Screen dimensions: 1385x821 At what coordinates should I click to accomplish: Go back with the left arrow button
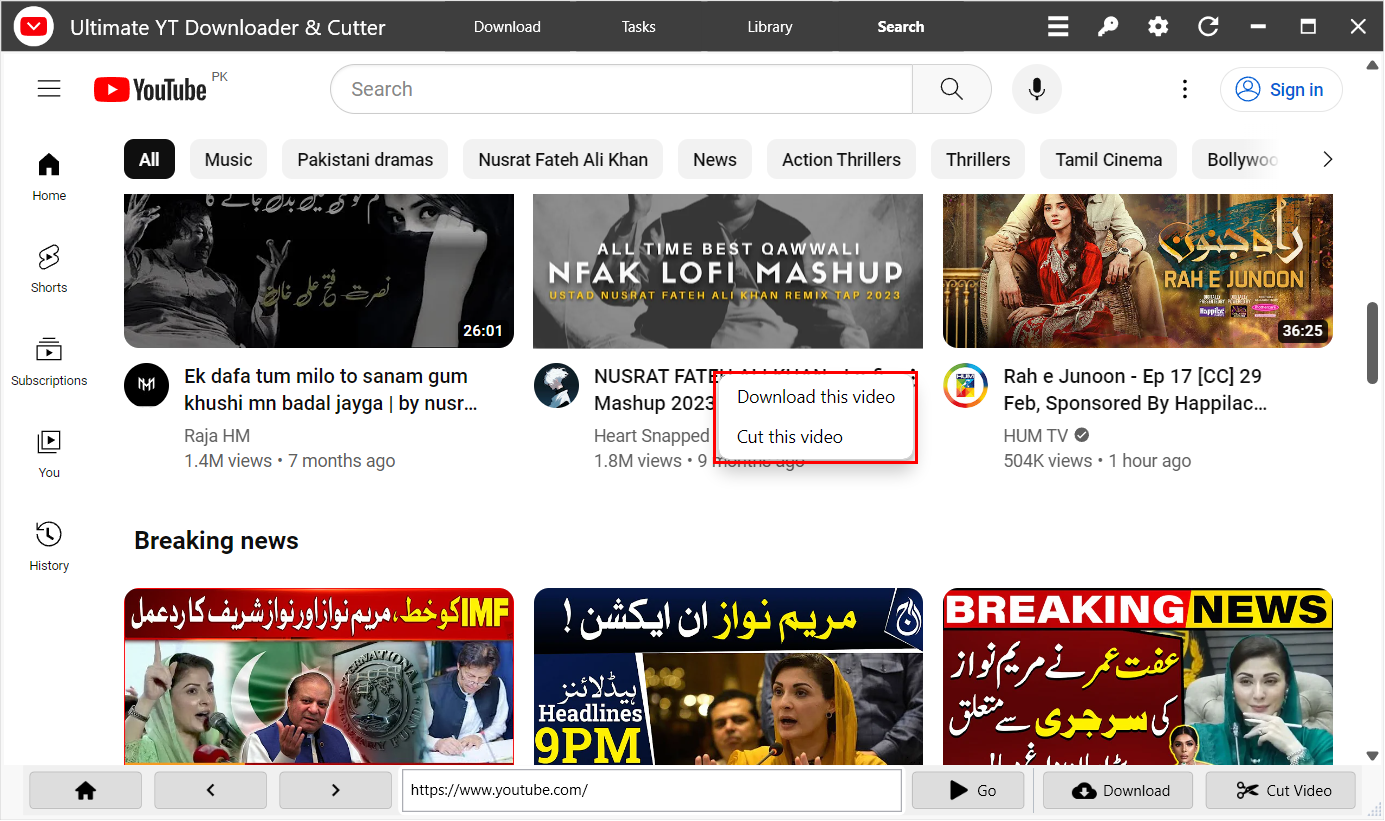pos(210,790)
